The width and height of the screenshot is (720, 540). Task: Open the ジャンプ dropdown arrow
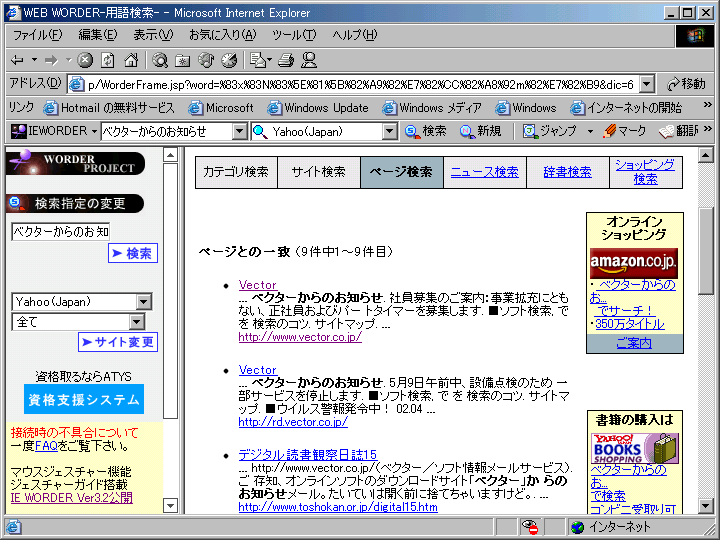590,132
